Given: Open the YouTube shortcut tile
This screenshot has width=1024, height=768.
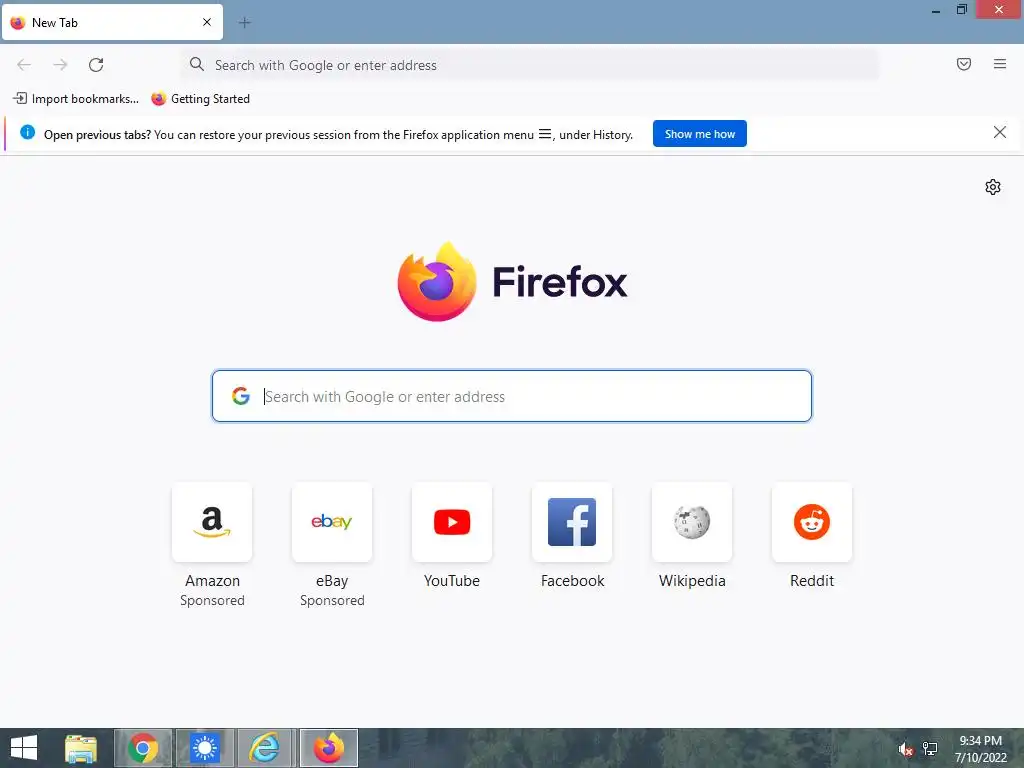Looking at the screenshot, I should pyautogui.click(x=452, y=522).
